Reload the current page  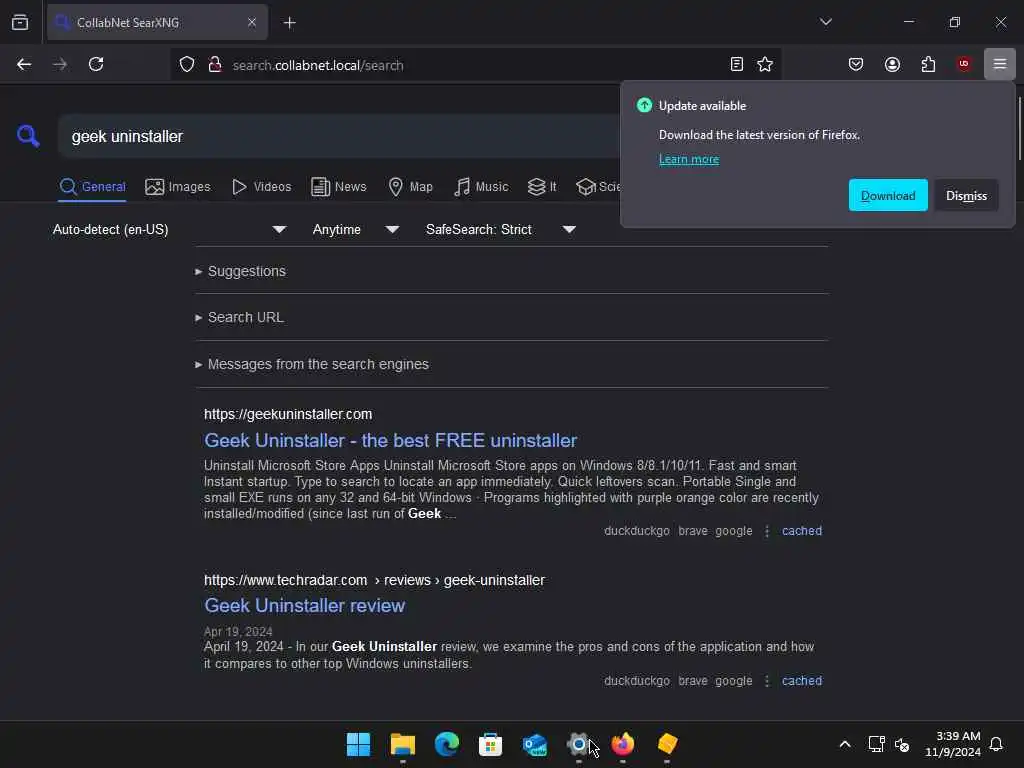tap(96, 64)
